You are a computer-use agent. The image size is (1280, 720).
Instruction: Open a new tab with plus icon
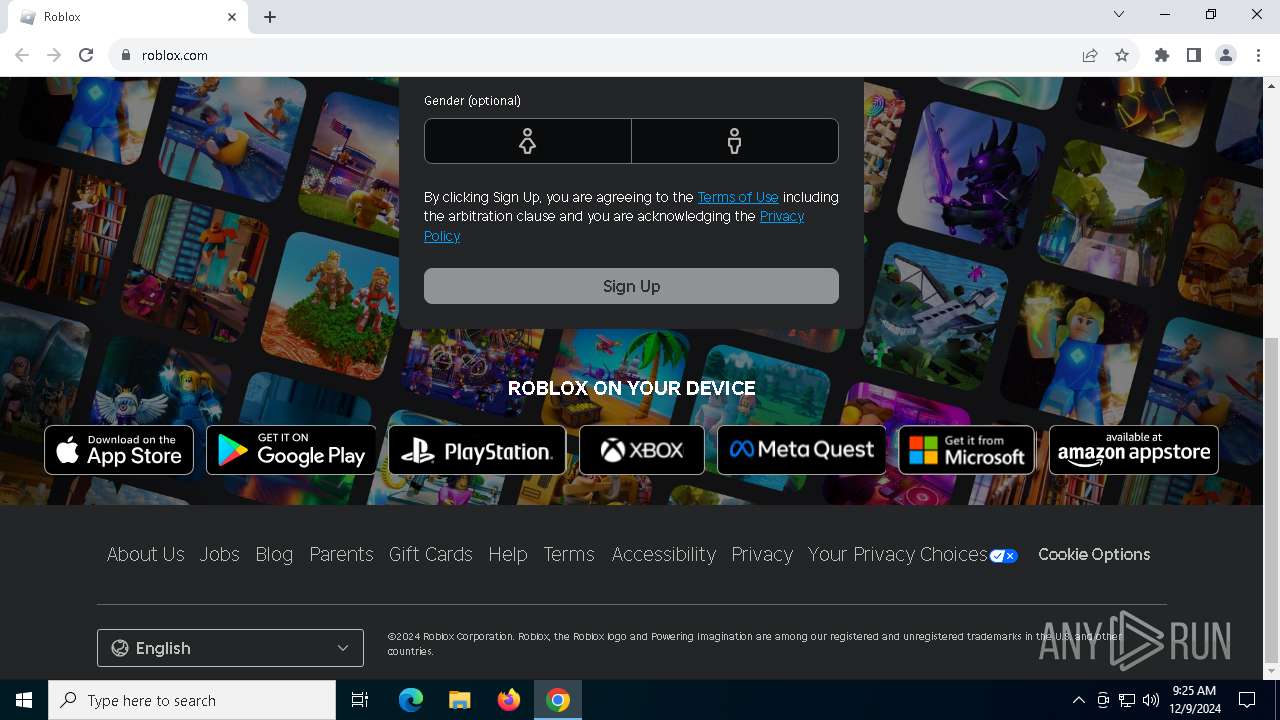[x=270, y=17]
